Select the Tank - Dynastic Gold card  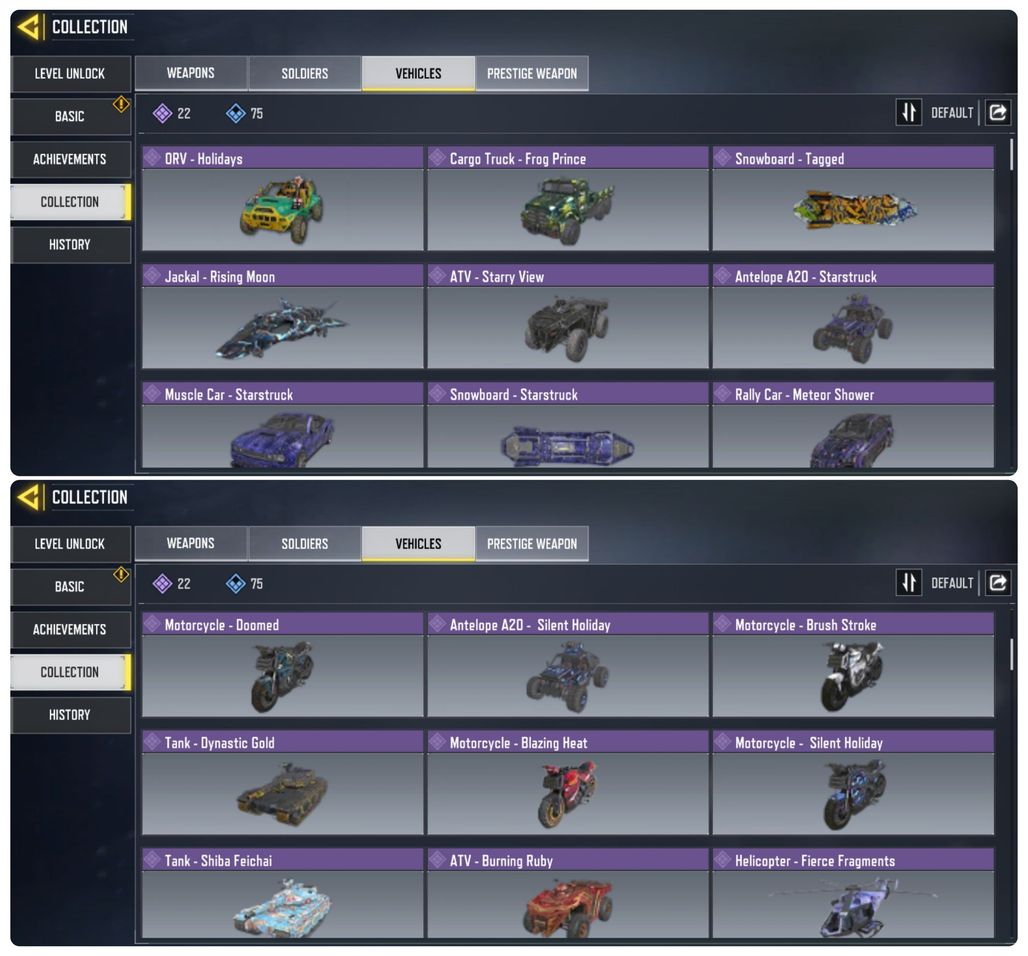coord(283,782)
